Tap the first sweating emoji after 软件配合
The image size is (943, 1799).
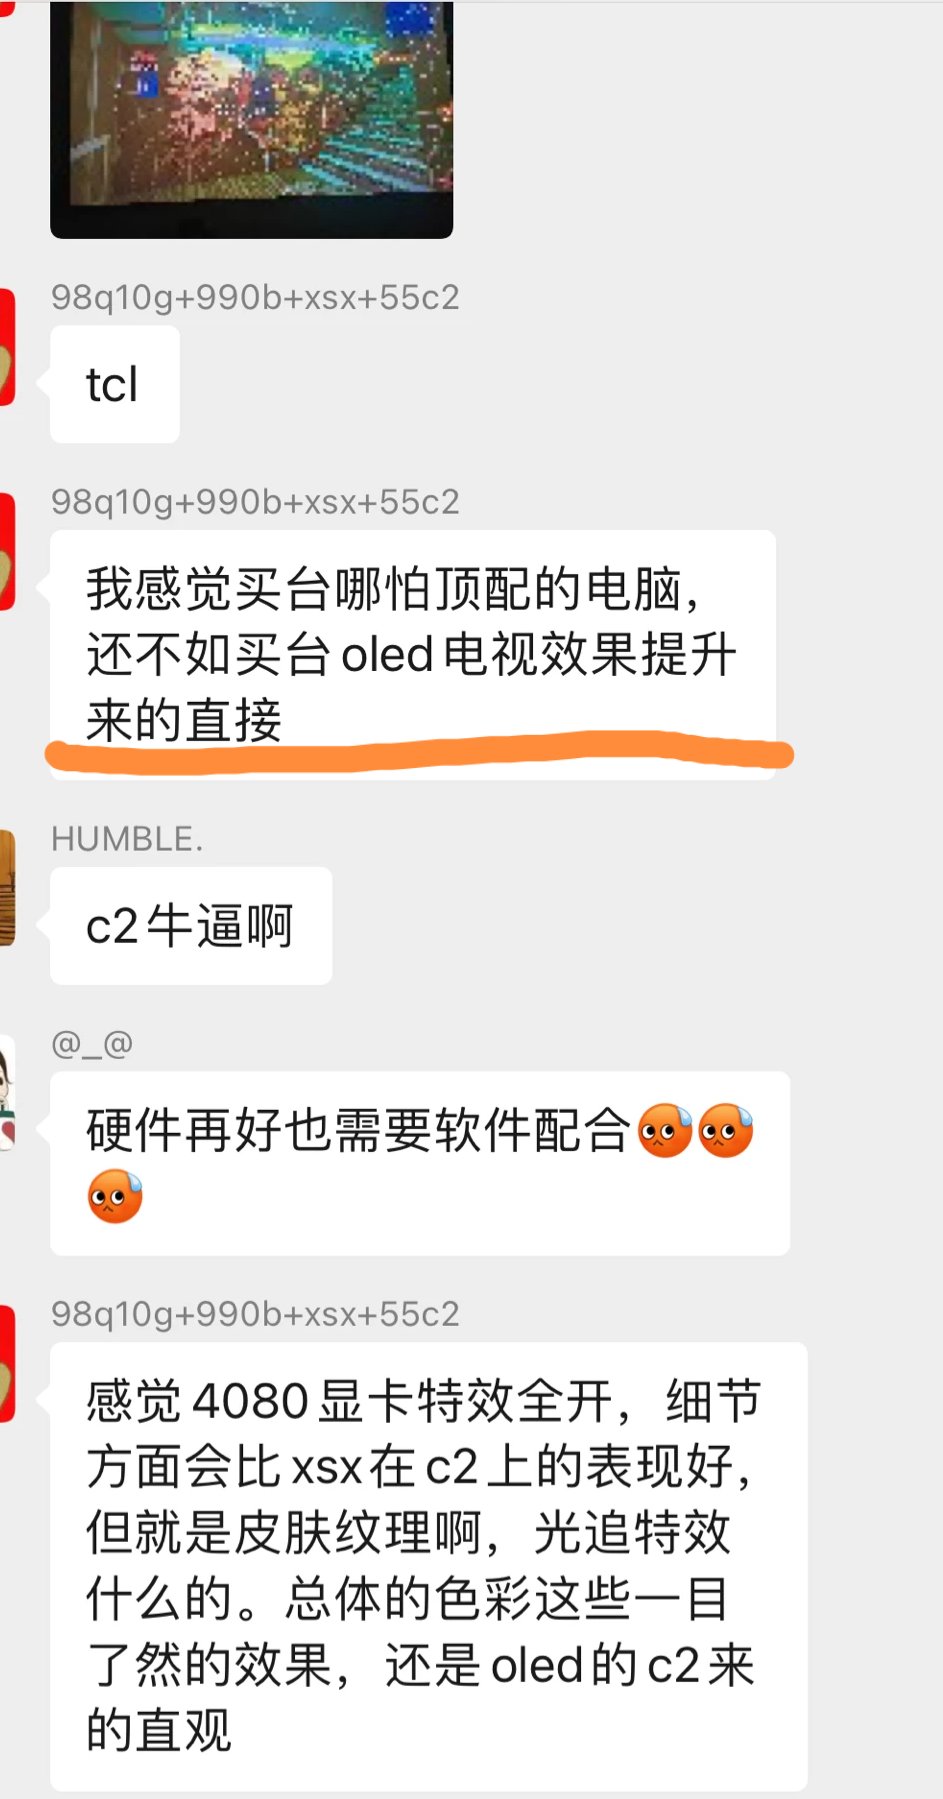coord(665,1131)
